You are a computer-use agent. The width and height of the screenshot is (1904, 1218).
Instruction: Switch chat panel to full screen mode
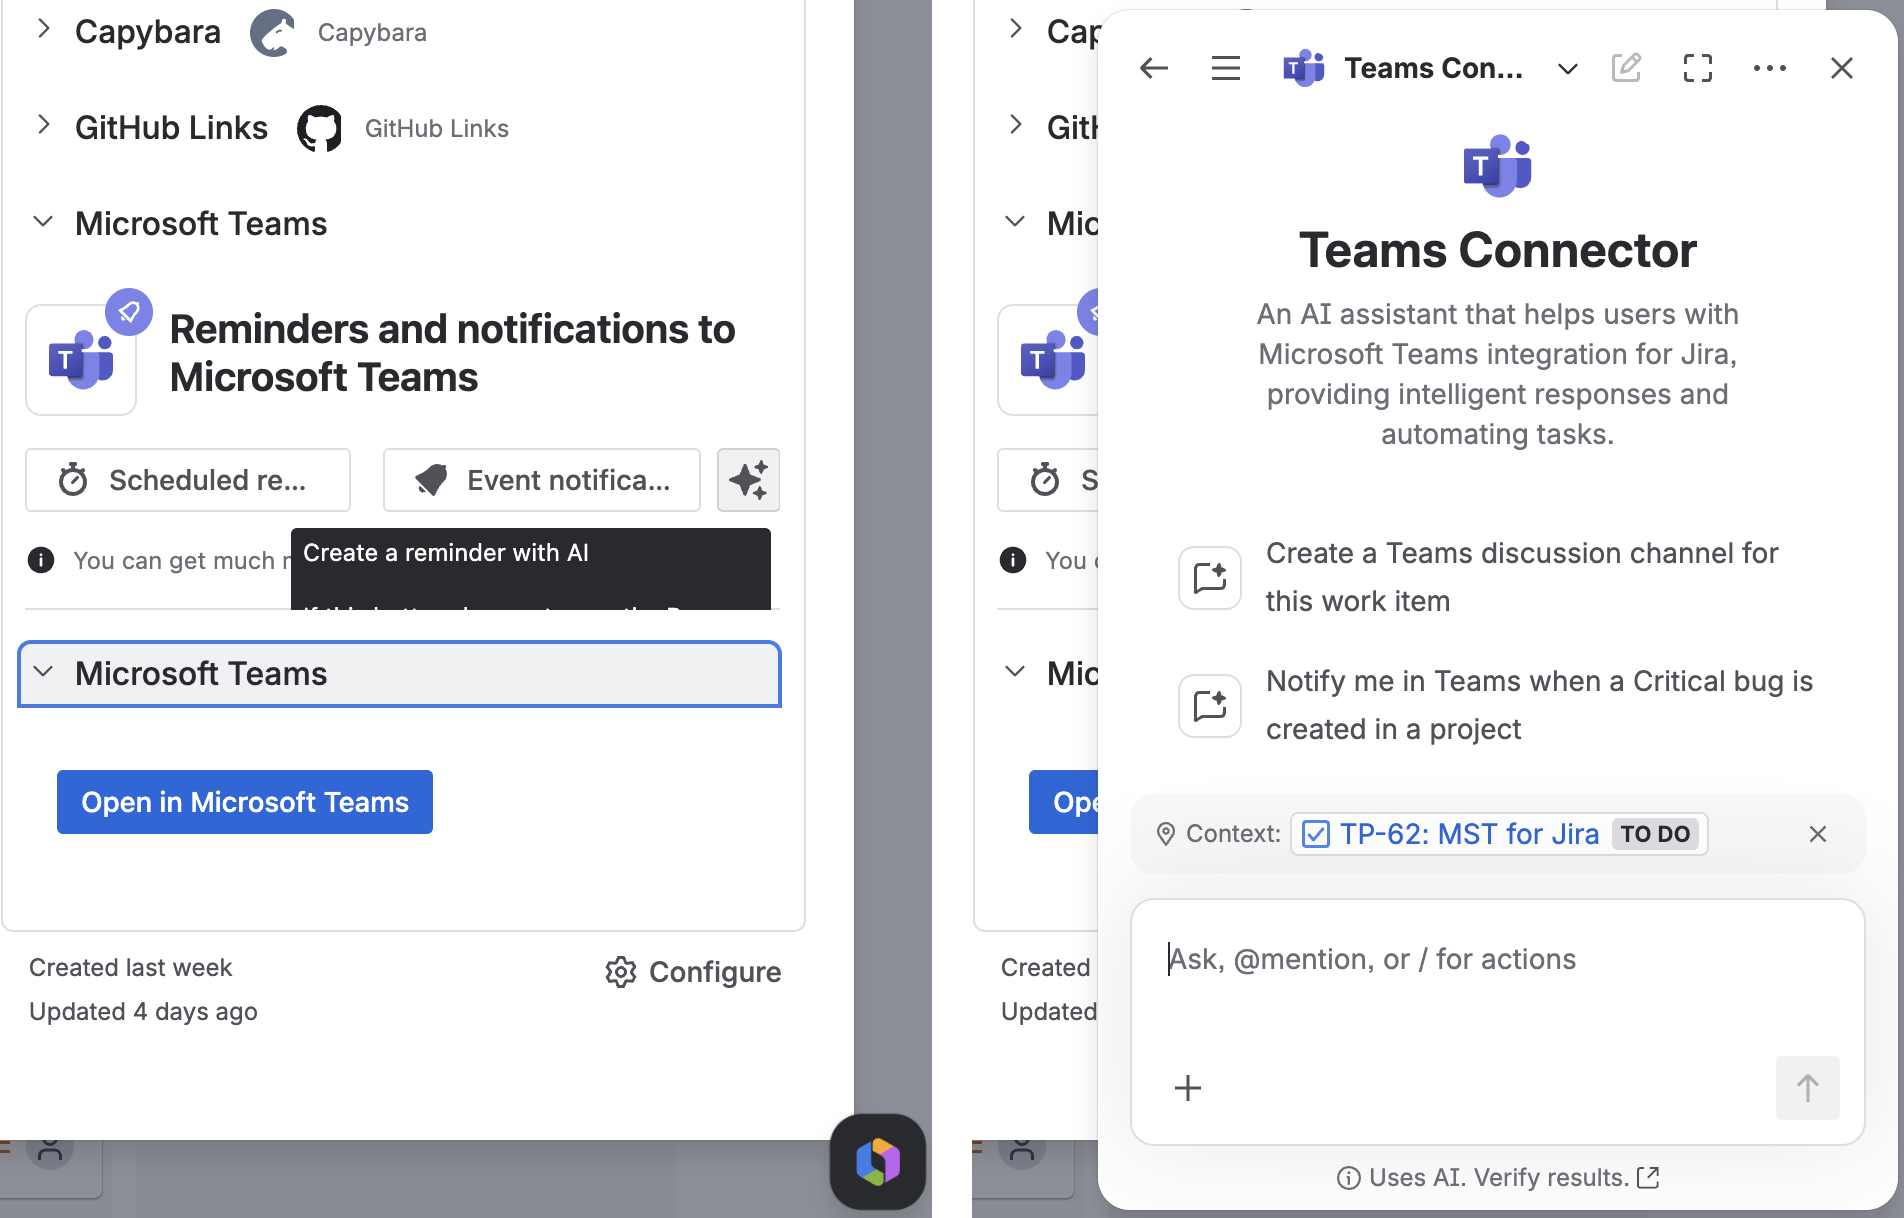tap(1698, 68)
